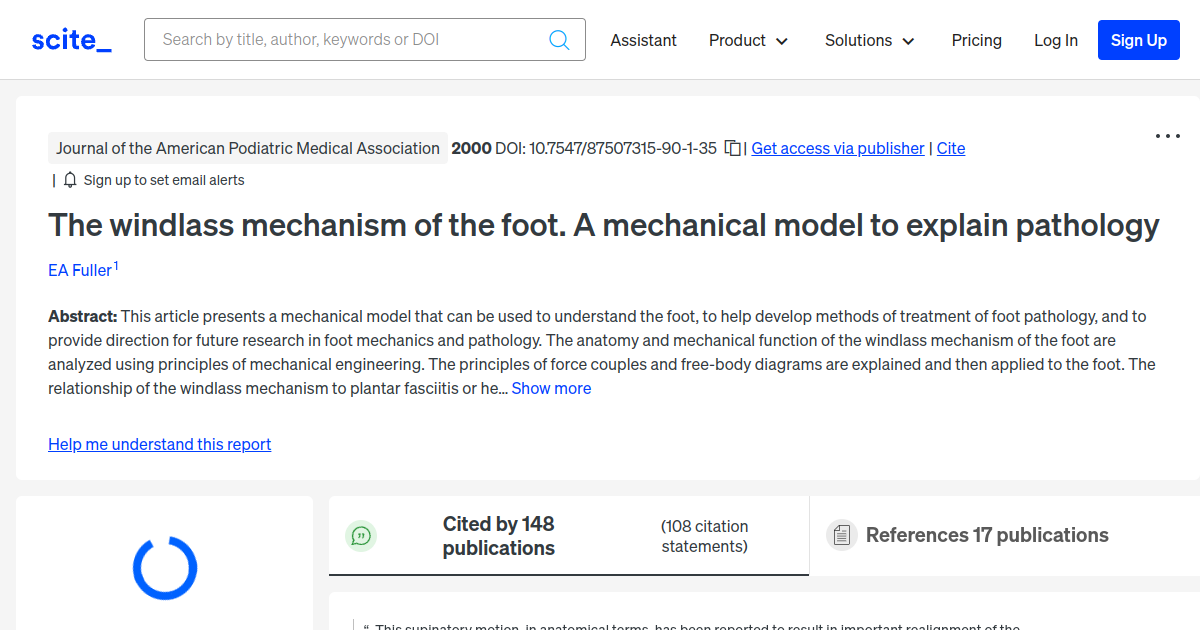Viewport: 1200px width, 630px height.
Task: Click the loading donut chart graphic
Action: coord(165,567)
